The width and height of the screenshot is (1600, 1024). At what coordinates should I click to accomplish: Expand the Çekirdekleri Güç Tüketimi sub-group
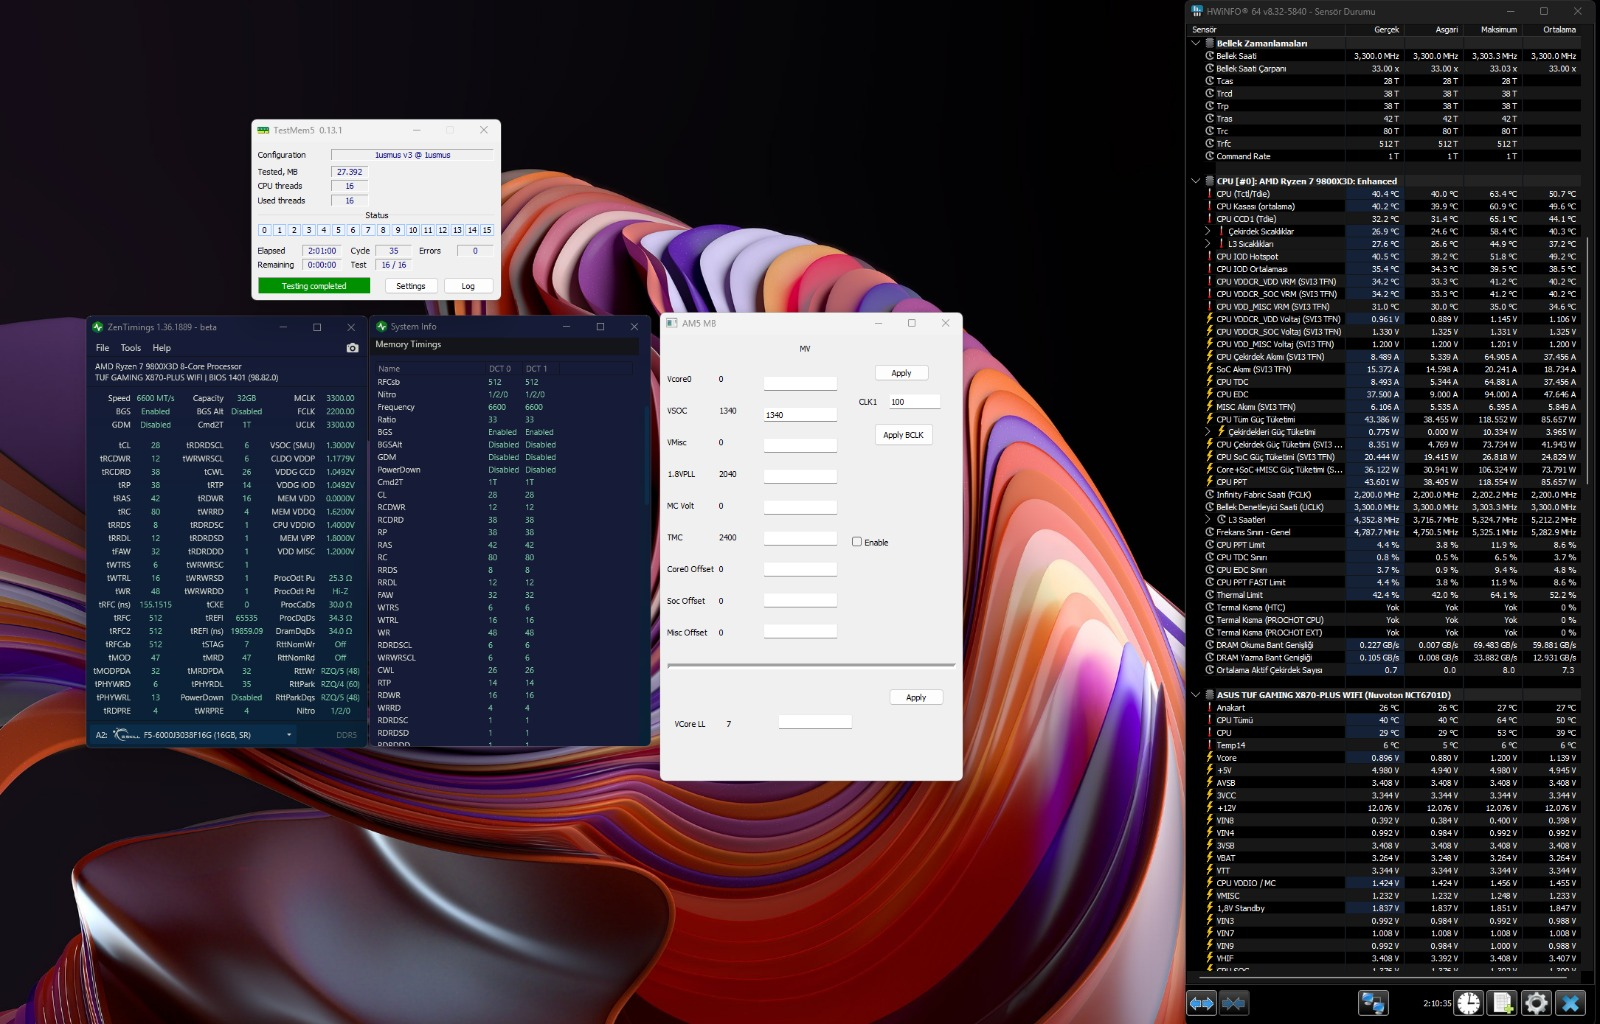(x=1208, y=432)
